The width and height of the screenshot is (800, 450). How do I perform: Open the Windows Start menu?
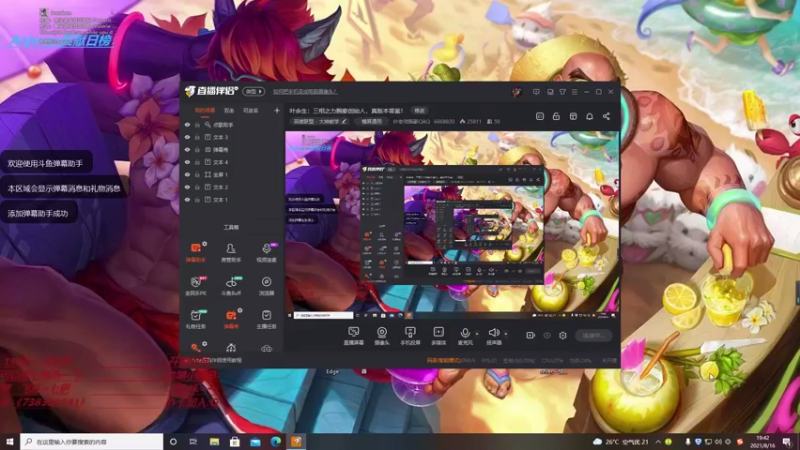(x=10, y=442)
